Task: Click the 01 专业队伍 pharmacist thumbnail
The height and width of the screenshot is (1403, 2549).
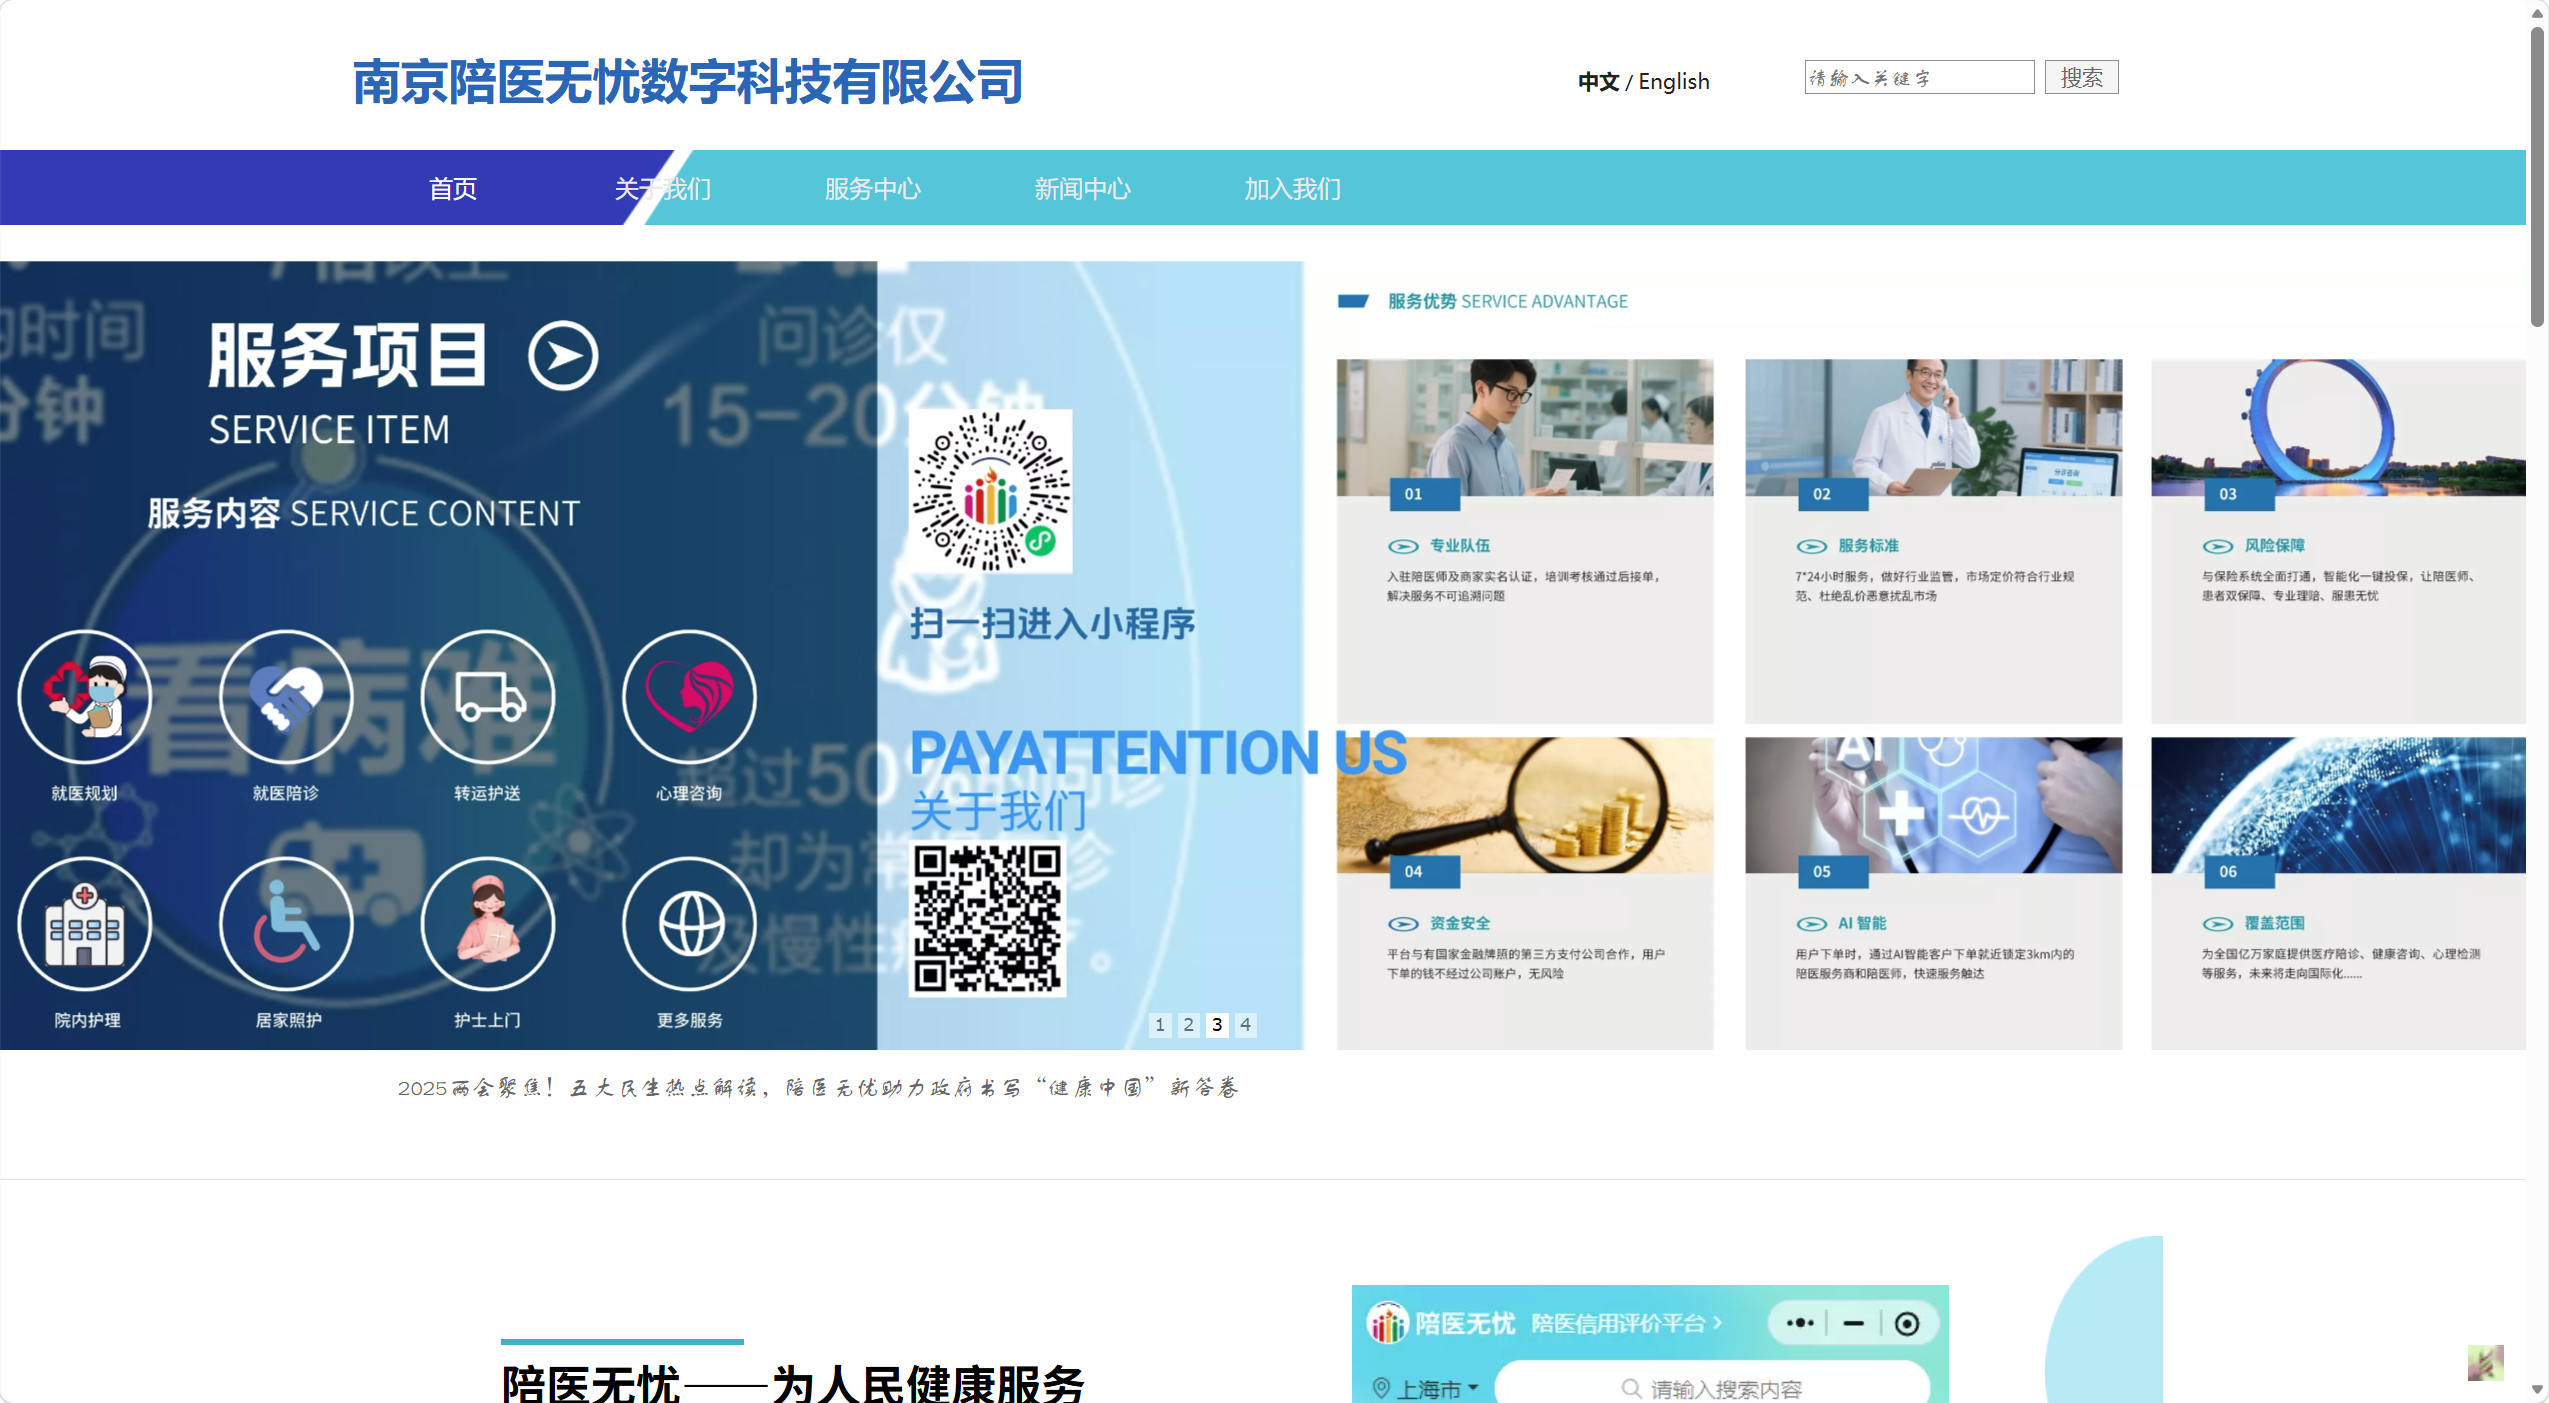Action: click(x=1524, y=427)
